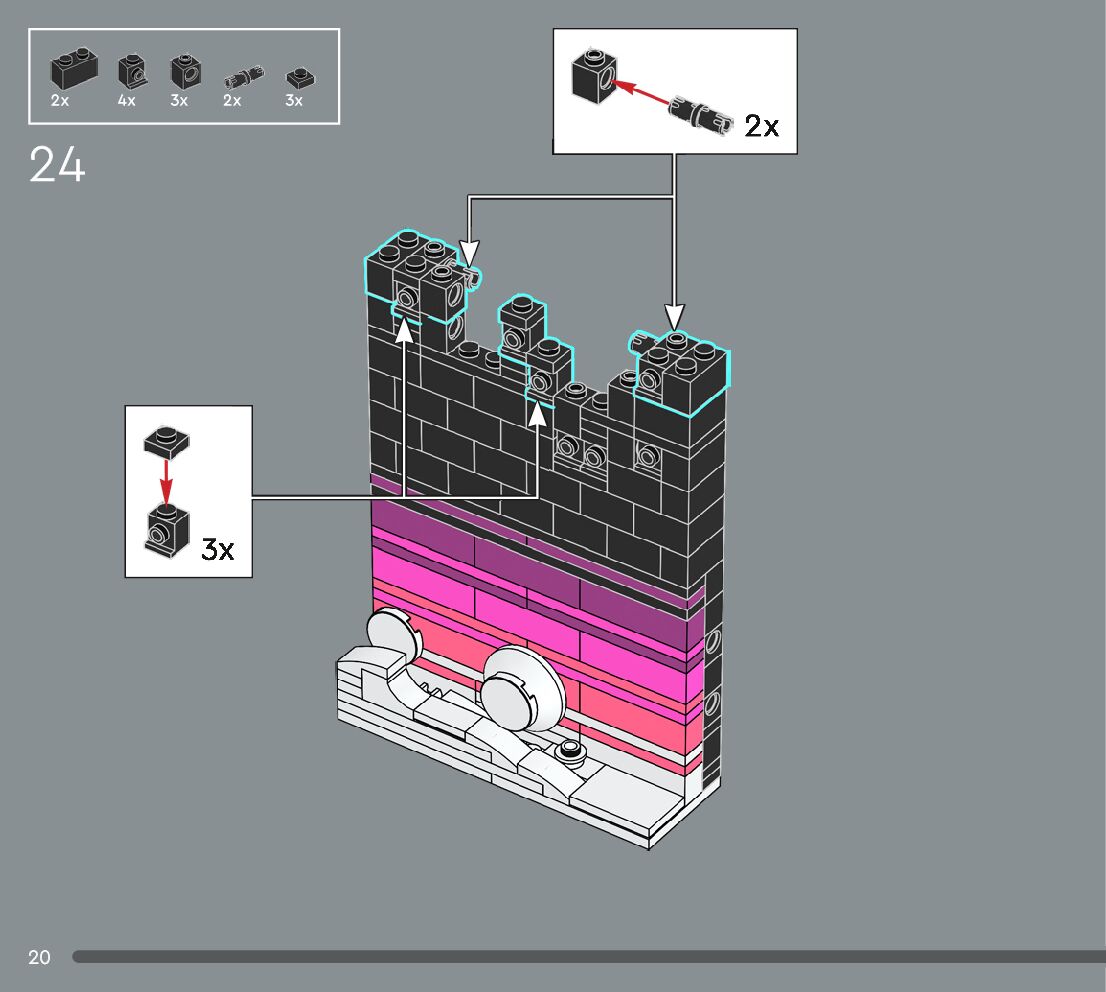Viewport: 1106px width, 992px height.
Task: Select the headlight brick icon labeled 4x
Action: tap(130, 71)
